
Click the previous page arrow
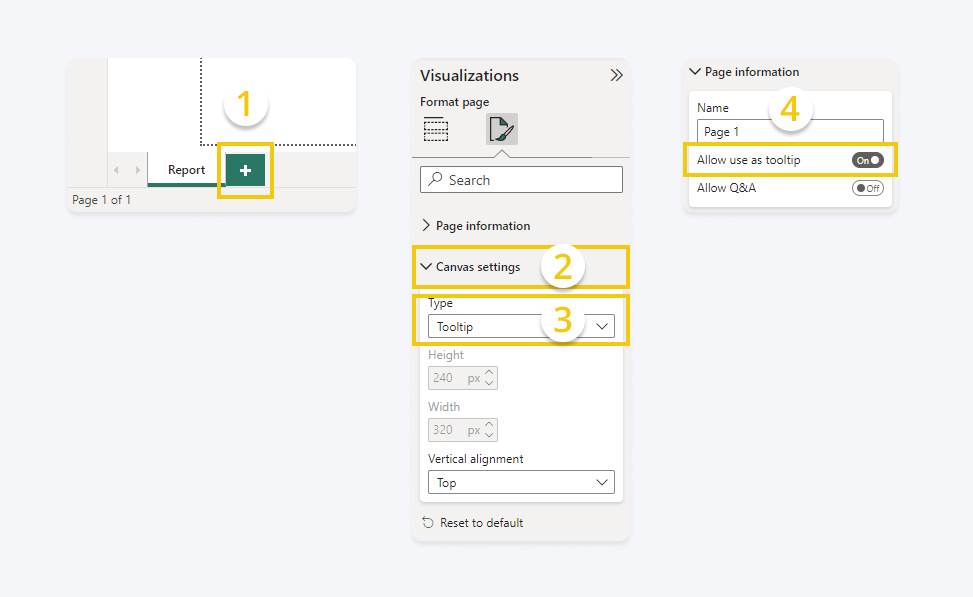(x=116, y=171)
